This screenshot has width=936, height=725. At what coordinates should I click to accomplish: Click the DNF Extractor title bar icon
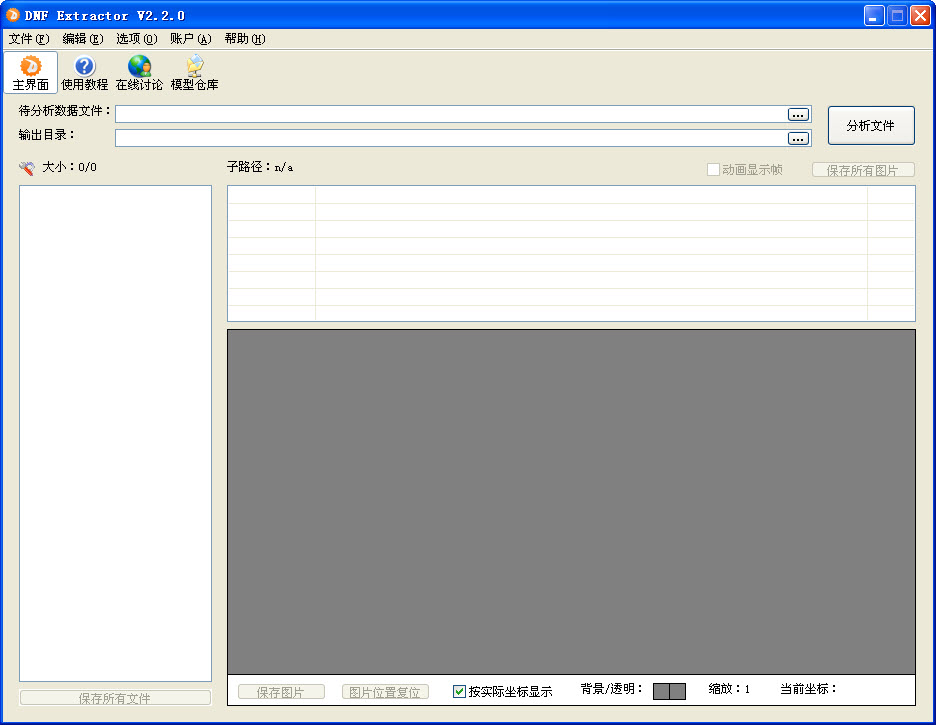13,15
